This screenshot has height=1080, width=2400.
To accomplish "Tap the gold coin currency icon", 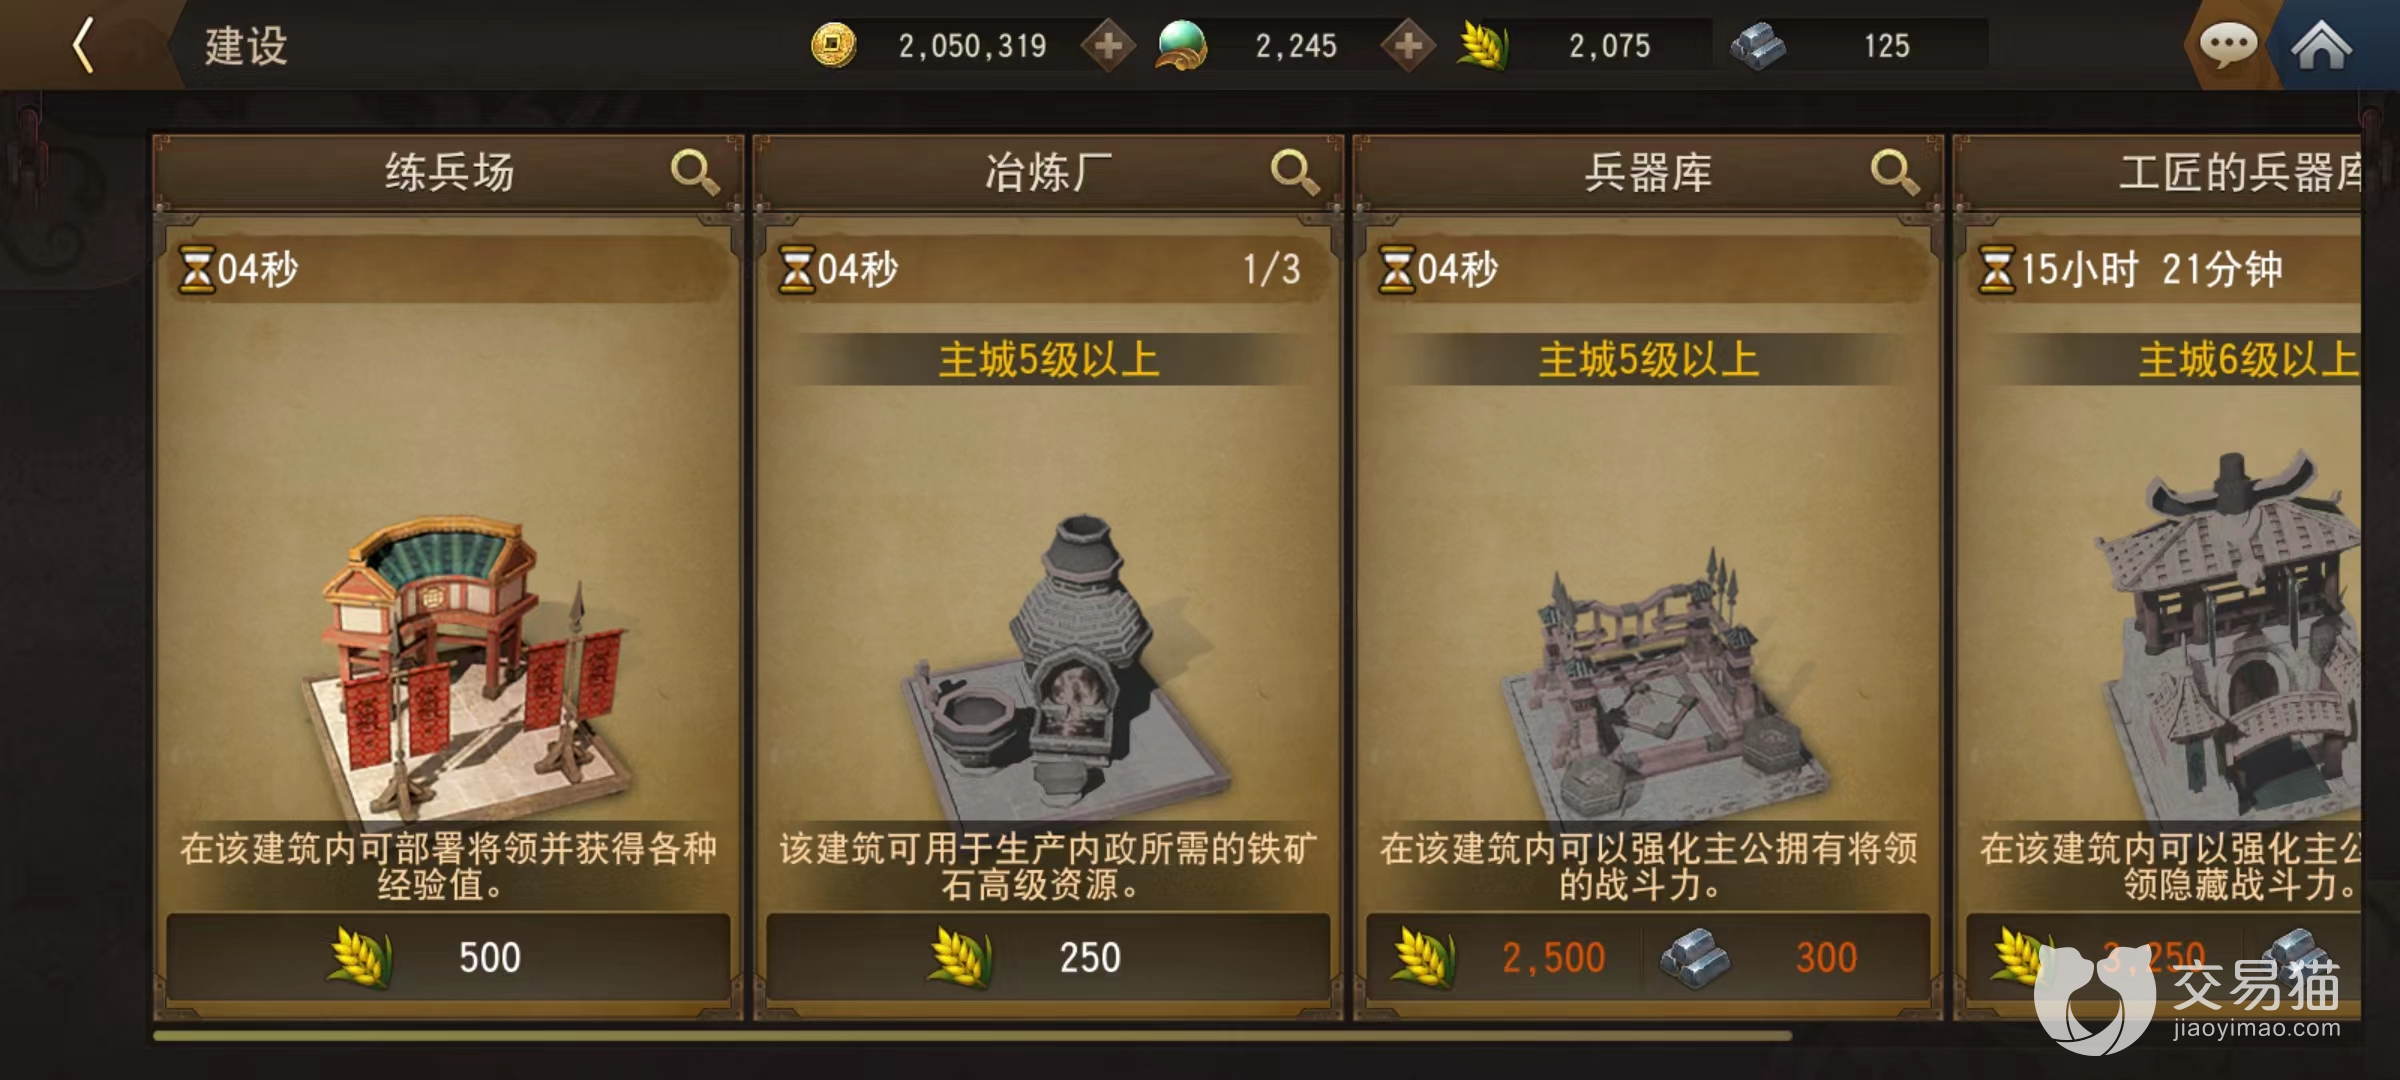I will click(833, 46).
